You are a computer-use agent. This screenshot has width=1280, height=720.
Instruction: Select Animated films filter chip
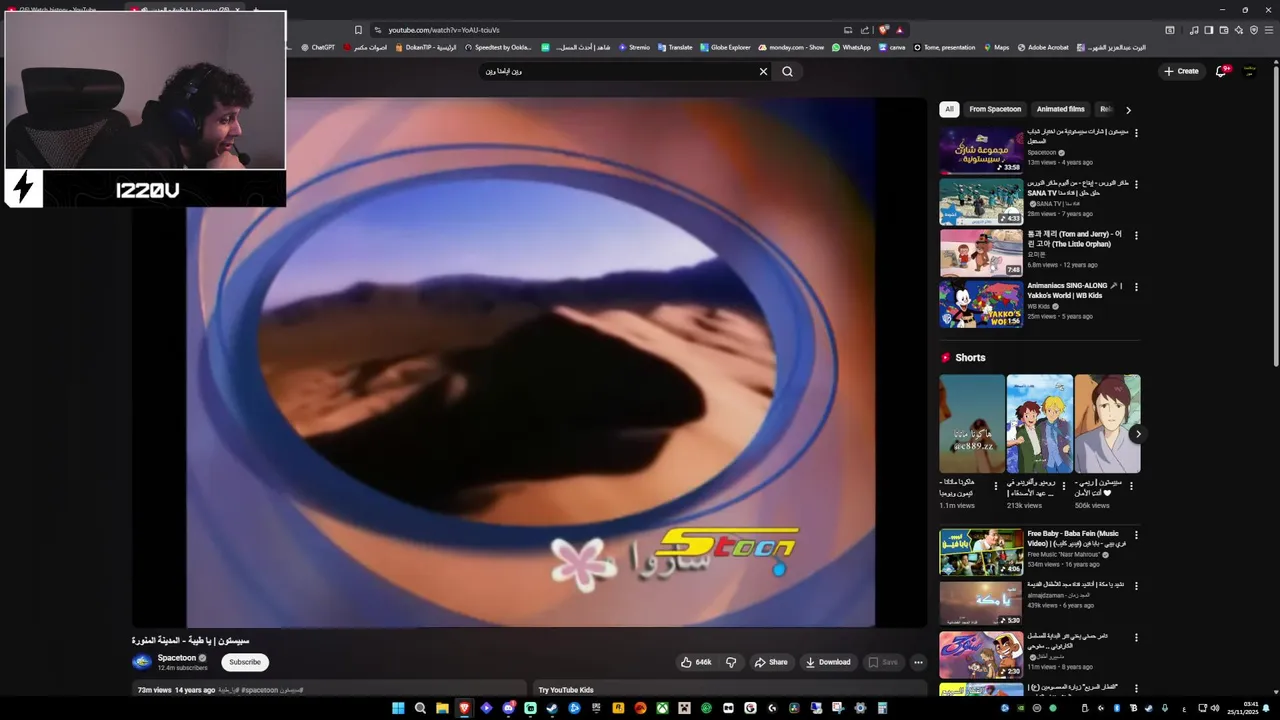[x=1060, y=109]
